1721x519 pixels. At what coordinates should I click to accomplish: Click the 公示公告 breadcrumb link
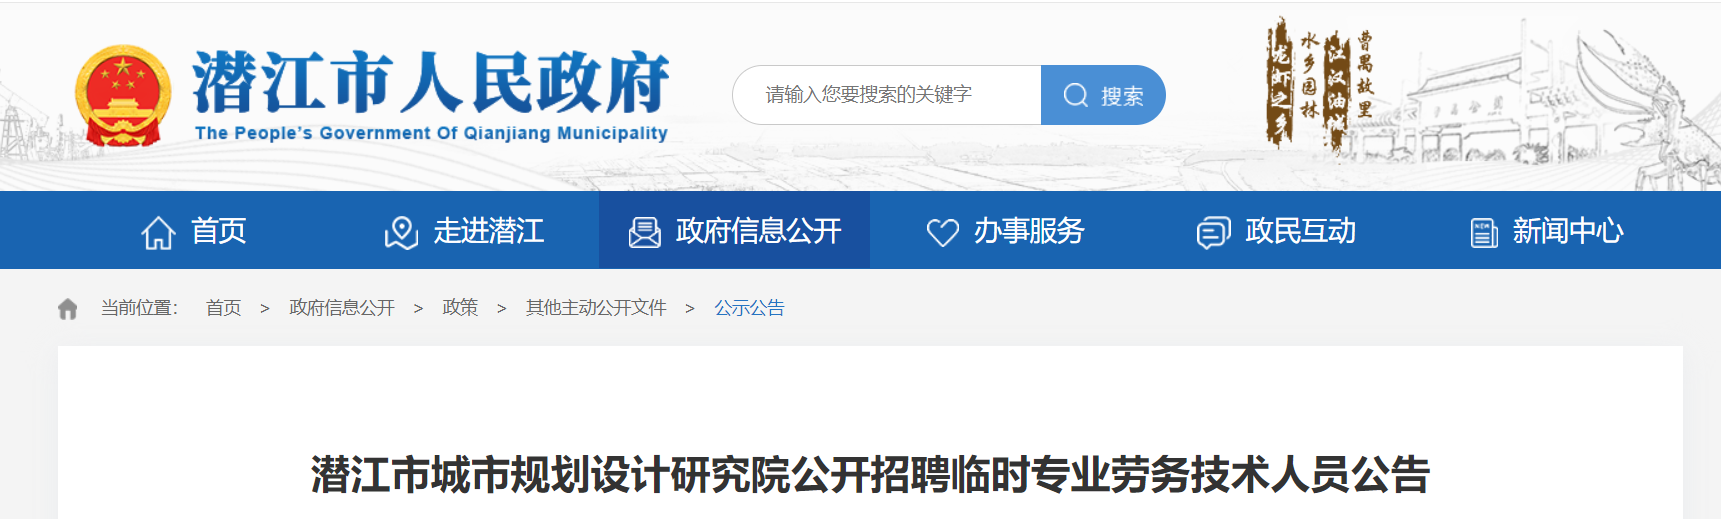[x=749, y=308]
